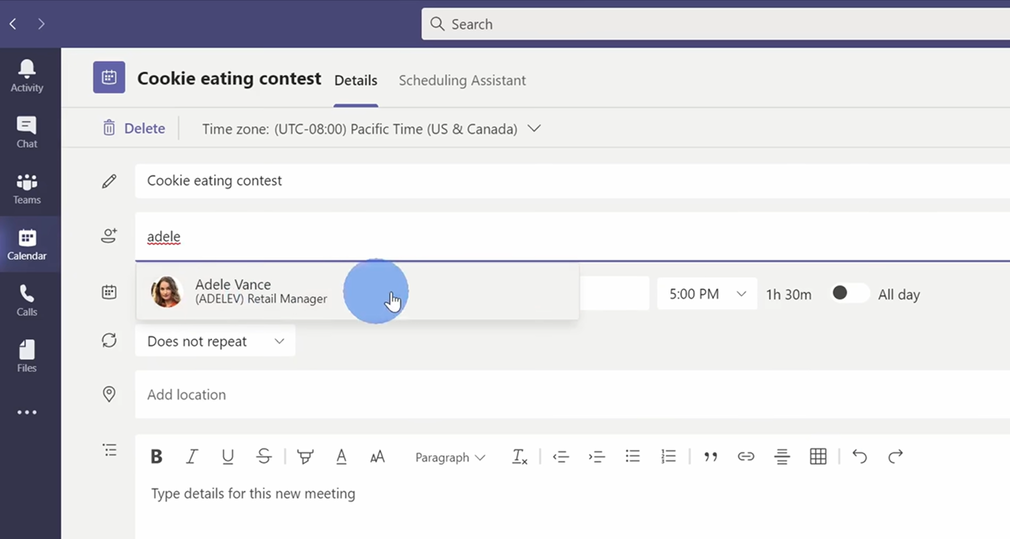Click the Search box
The height and width of the screenshot is (539, 1010).
click(x=715, y=24)
